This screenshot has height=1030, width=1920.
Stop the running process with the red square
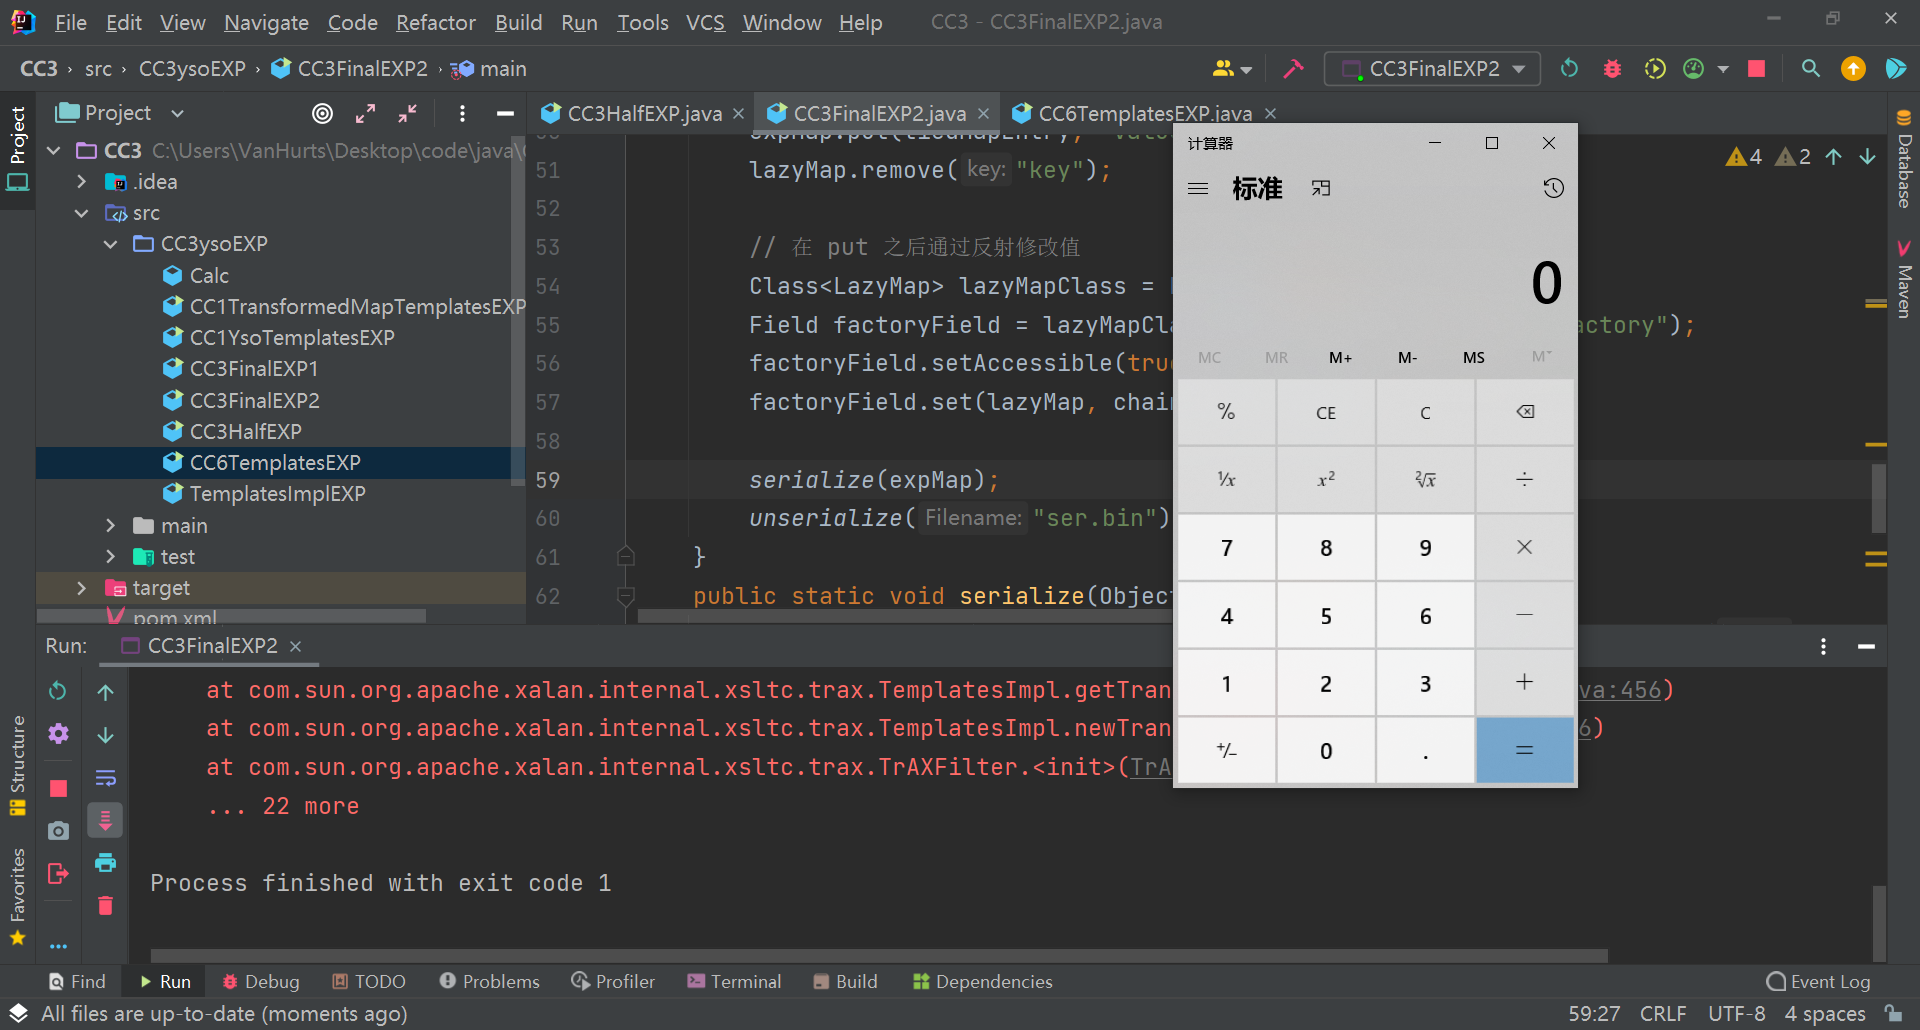click(1757, 68)
